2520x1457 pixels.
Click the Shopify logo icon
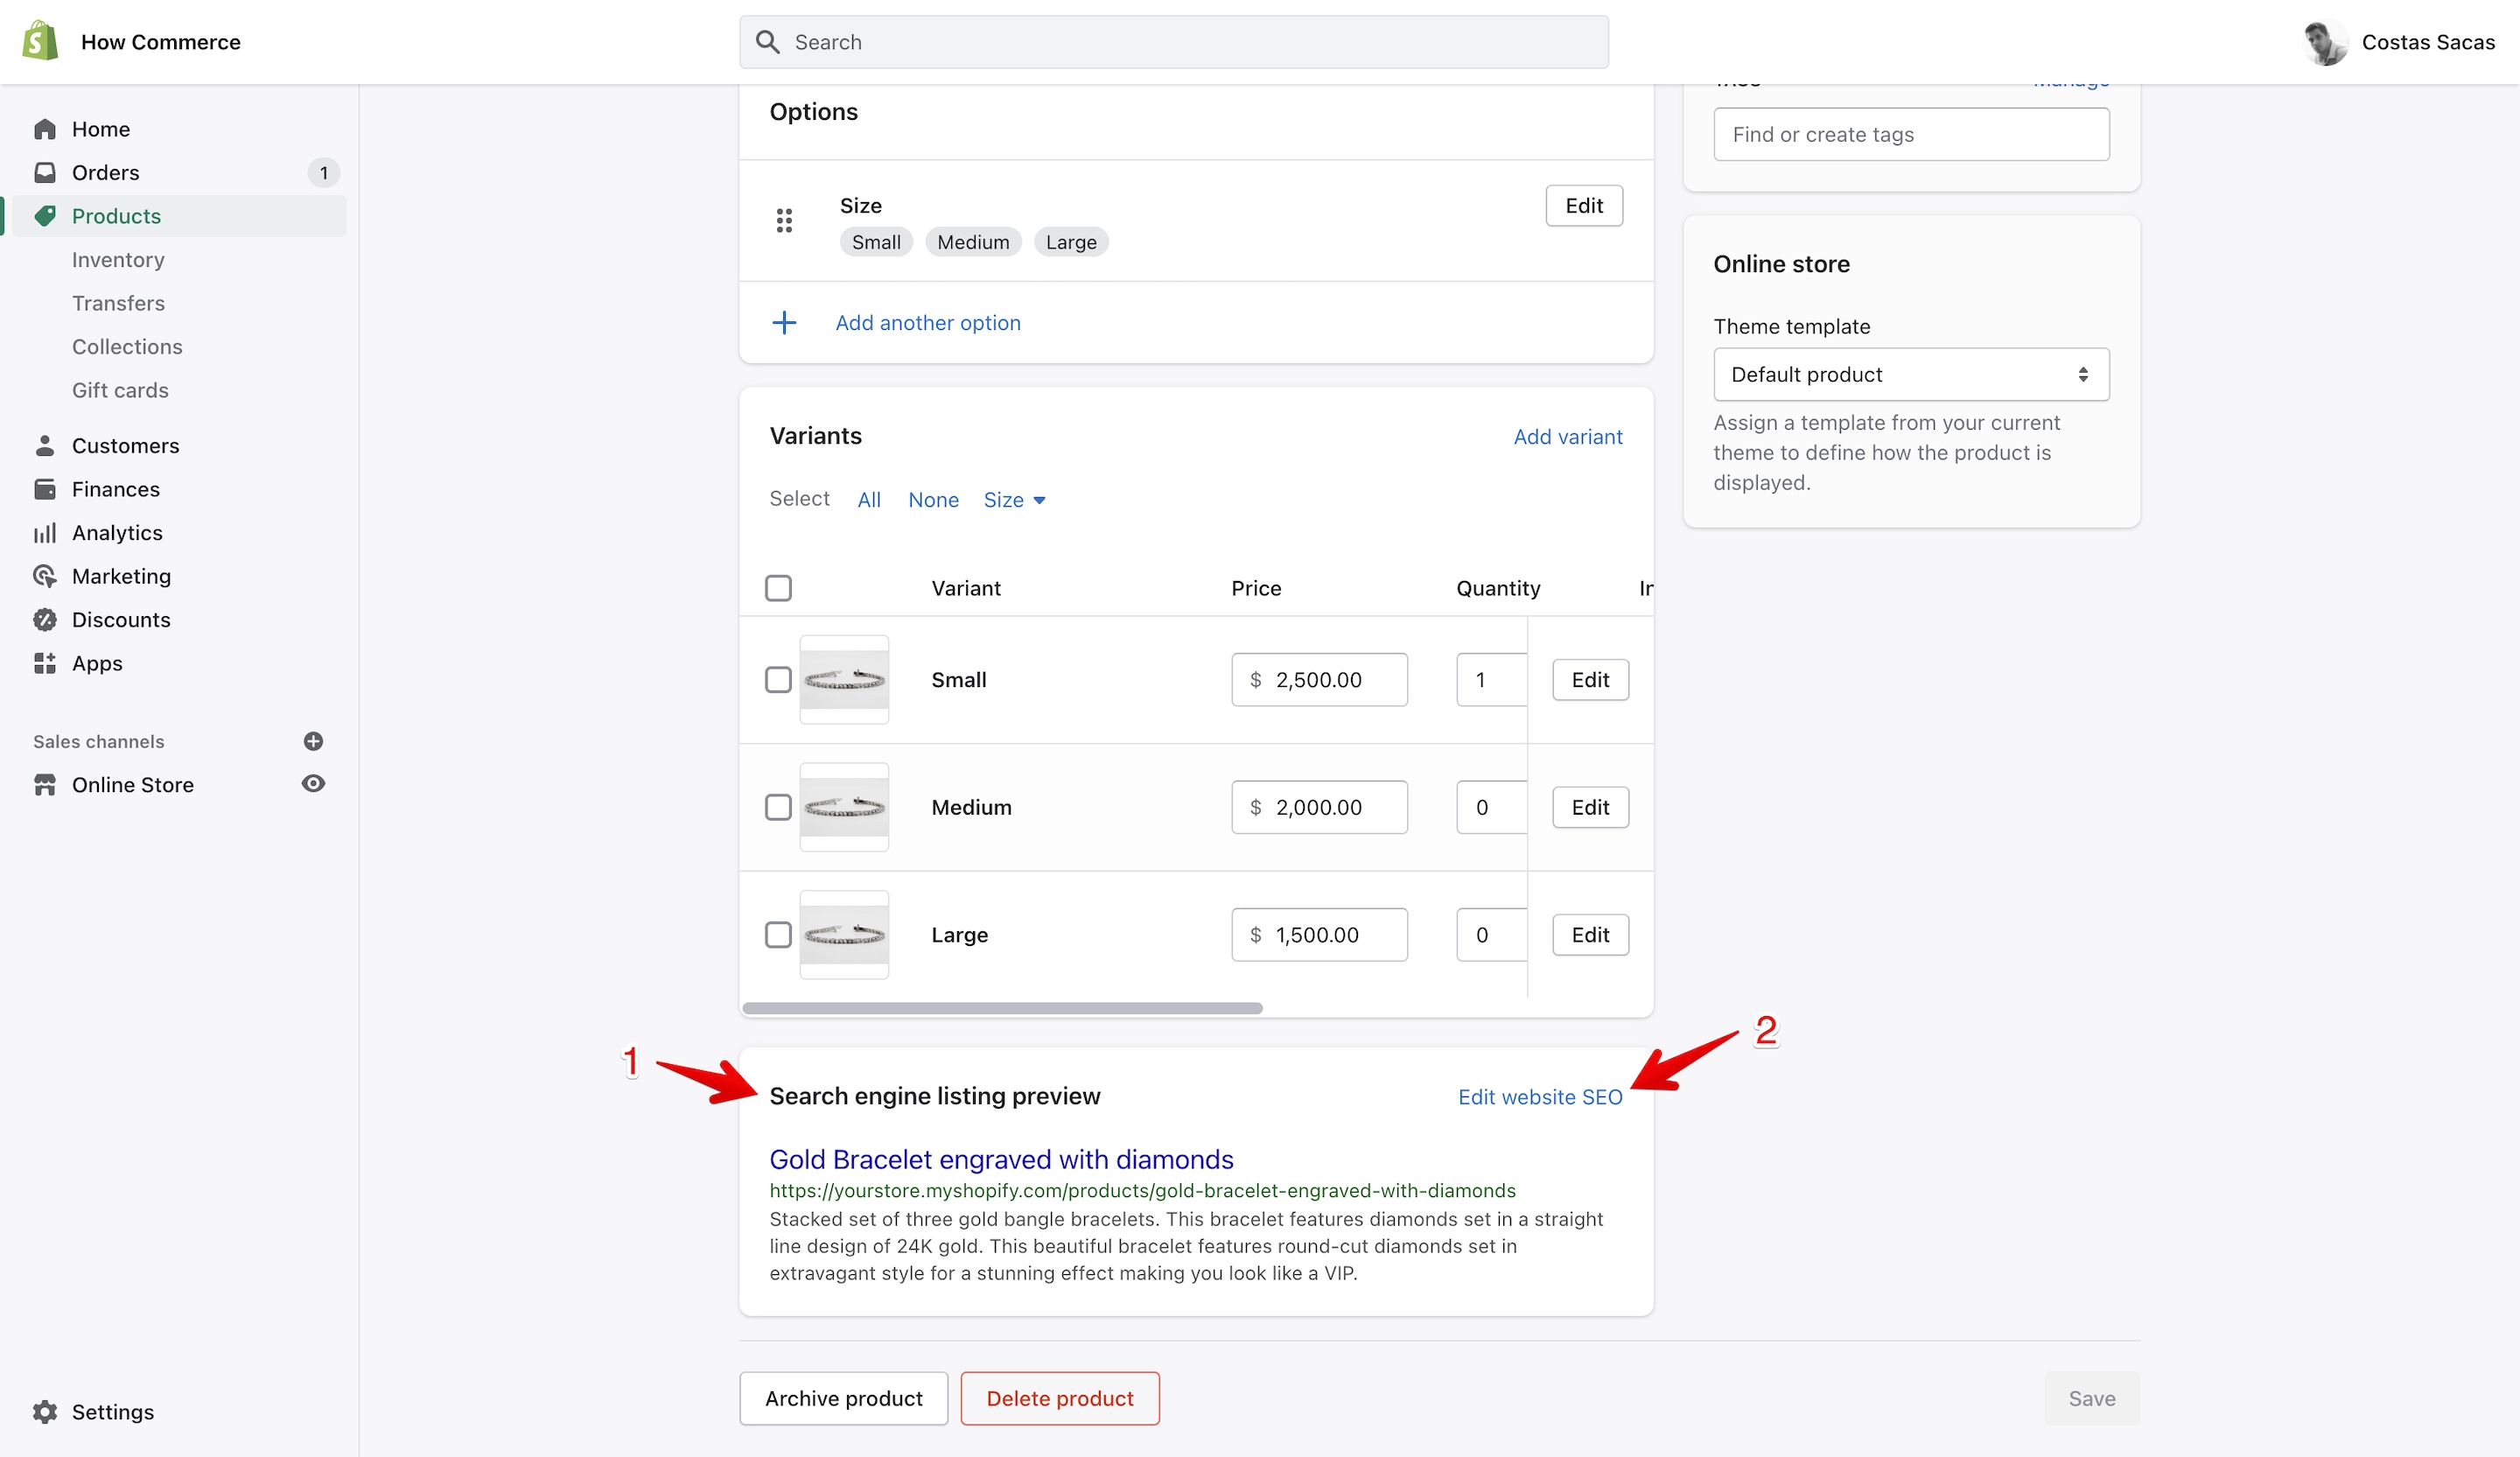click(40, 41)
